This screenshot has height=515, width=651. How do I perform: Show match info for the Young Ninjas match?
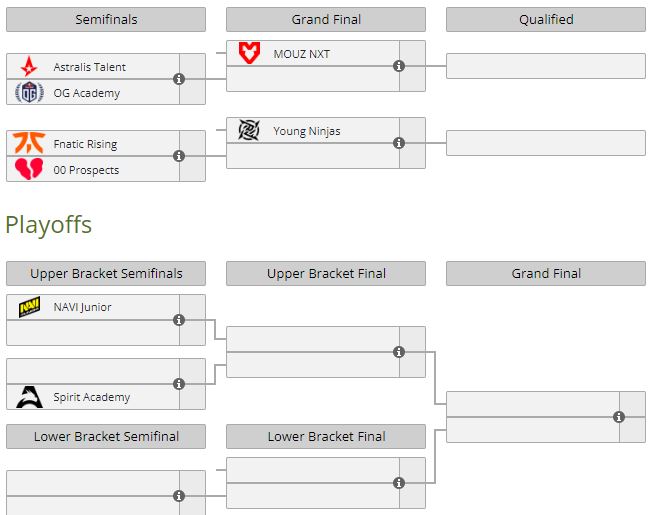click(399, 143)
